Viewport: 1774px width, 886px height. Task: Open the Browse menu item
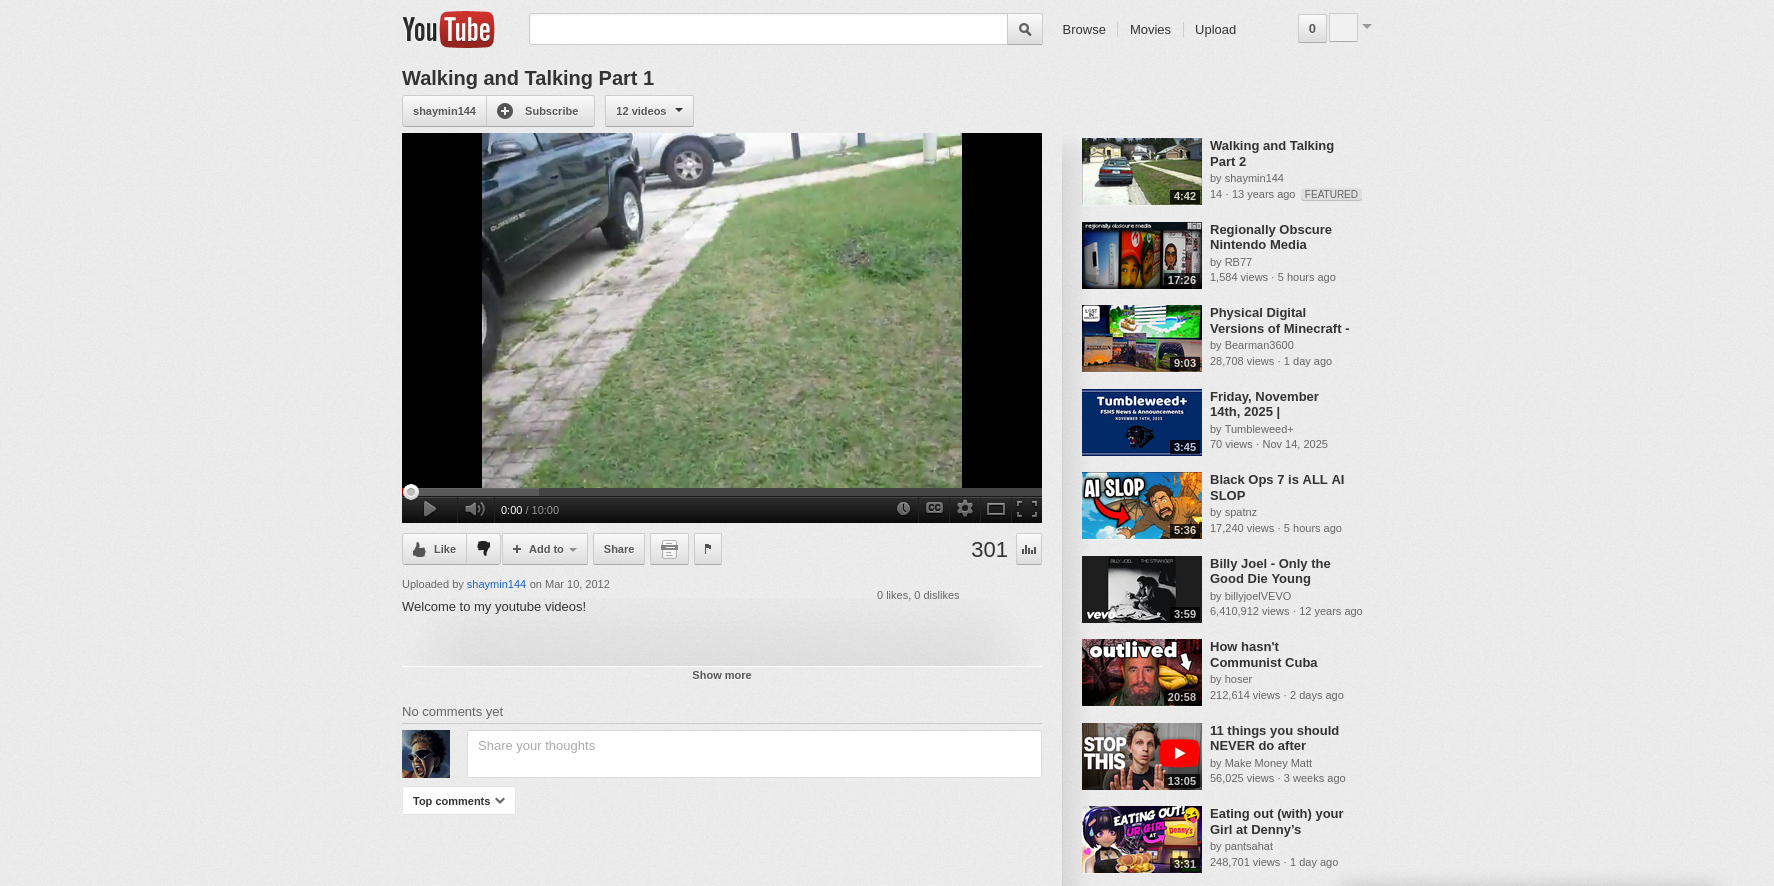point(1084,30)
